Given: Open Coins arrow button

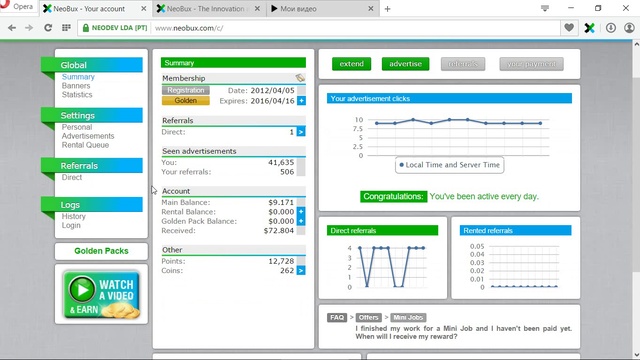Looking at the screenshot, I should 301,270.
